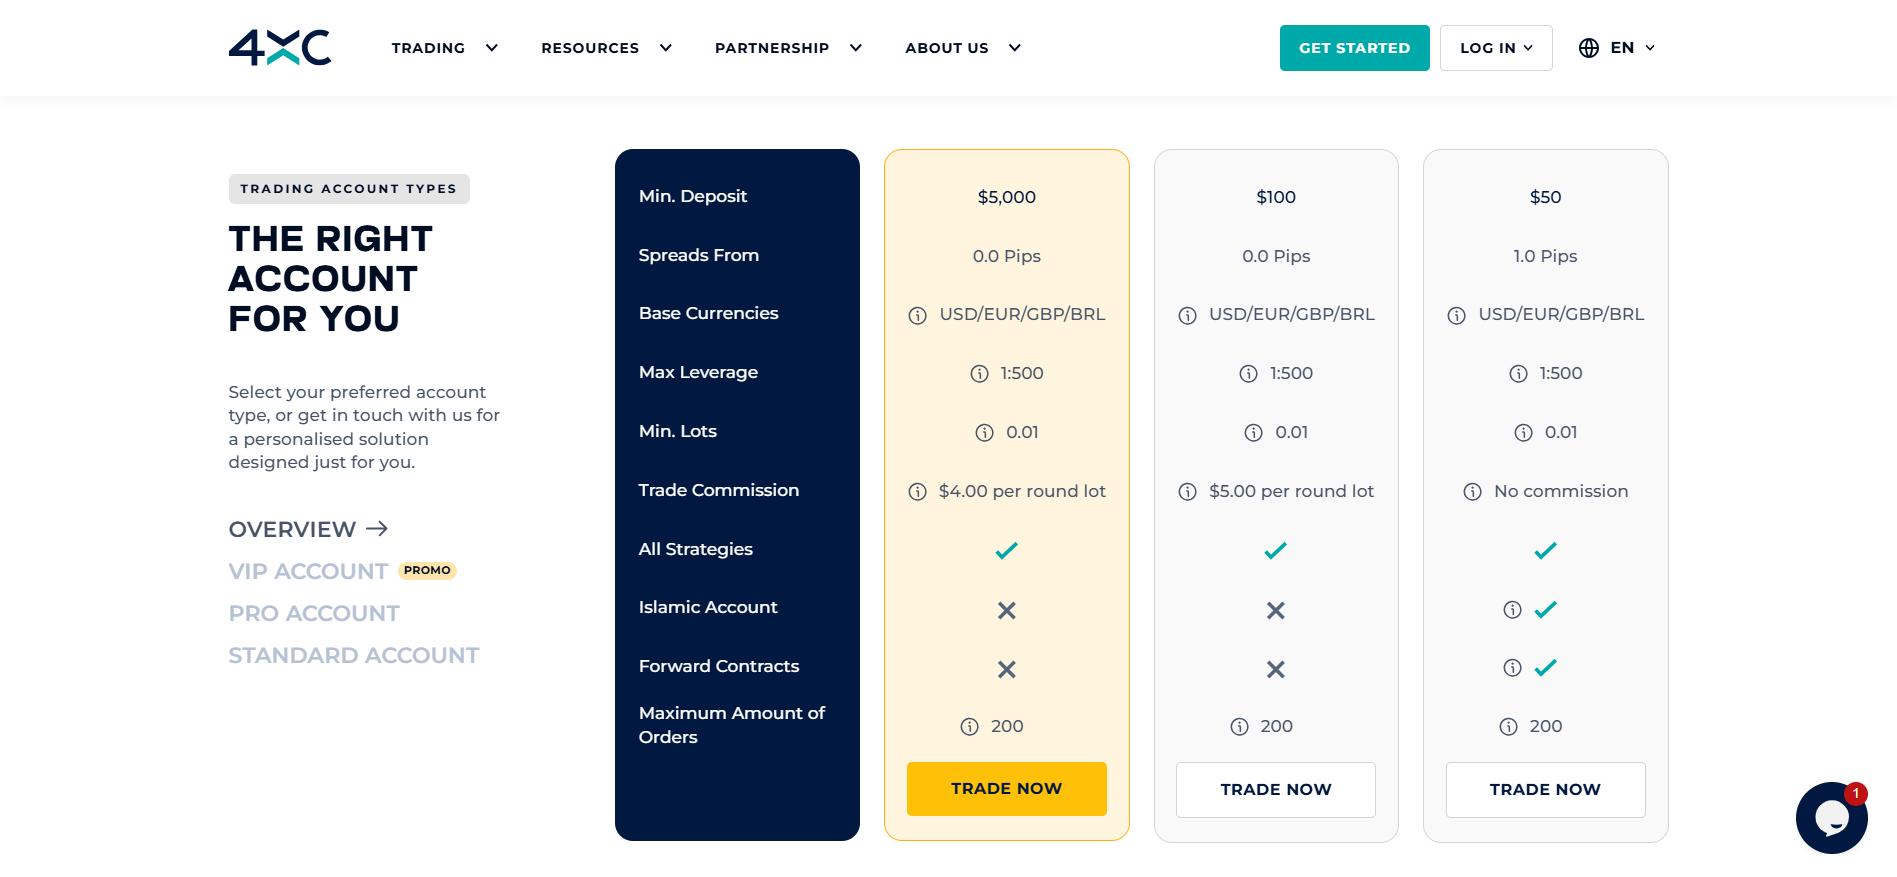The image size is (1897, 877).
Task: Click the Get Started button
Action: tap(1354, 48)
